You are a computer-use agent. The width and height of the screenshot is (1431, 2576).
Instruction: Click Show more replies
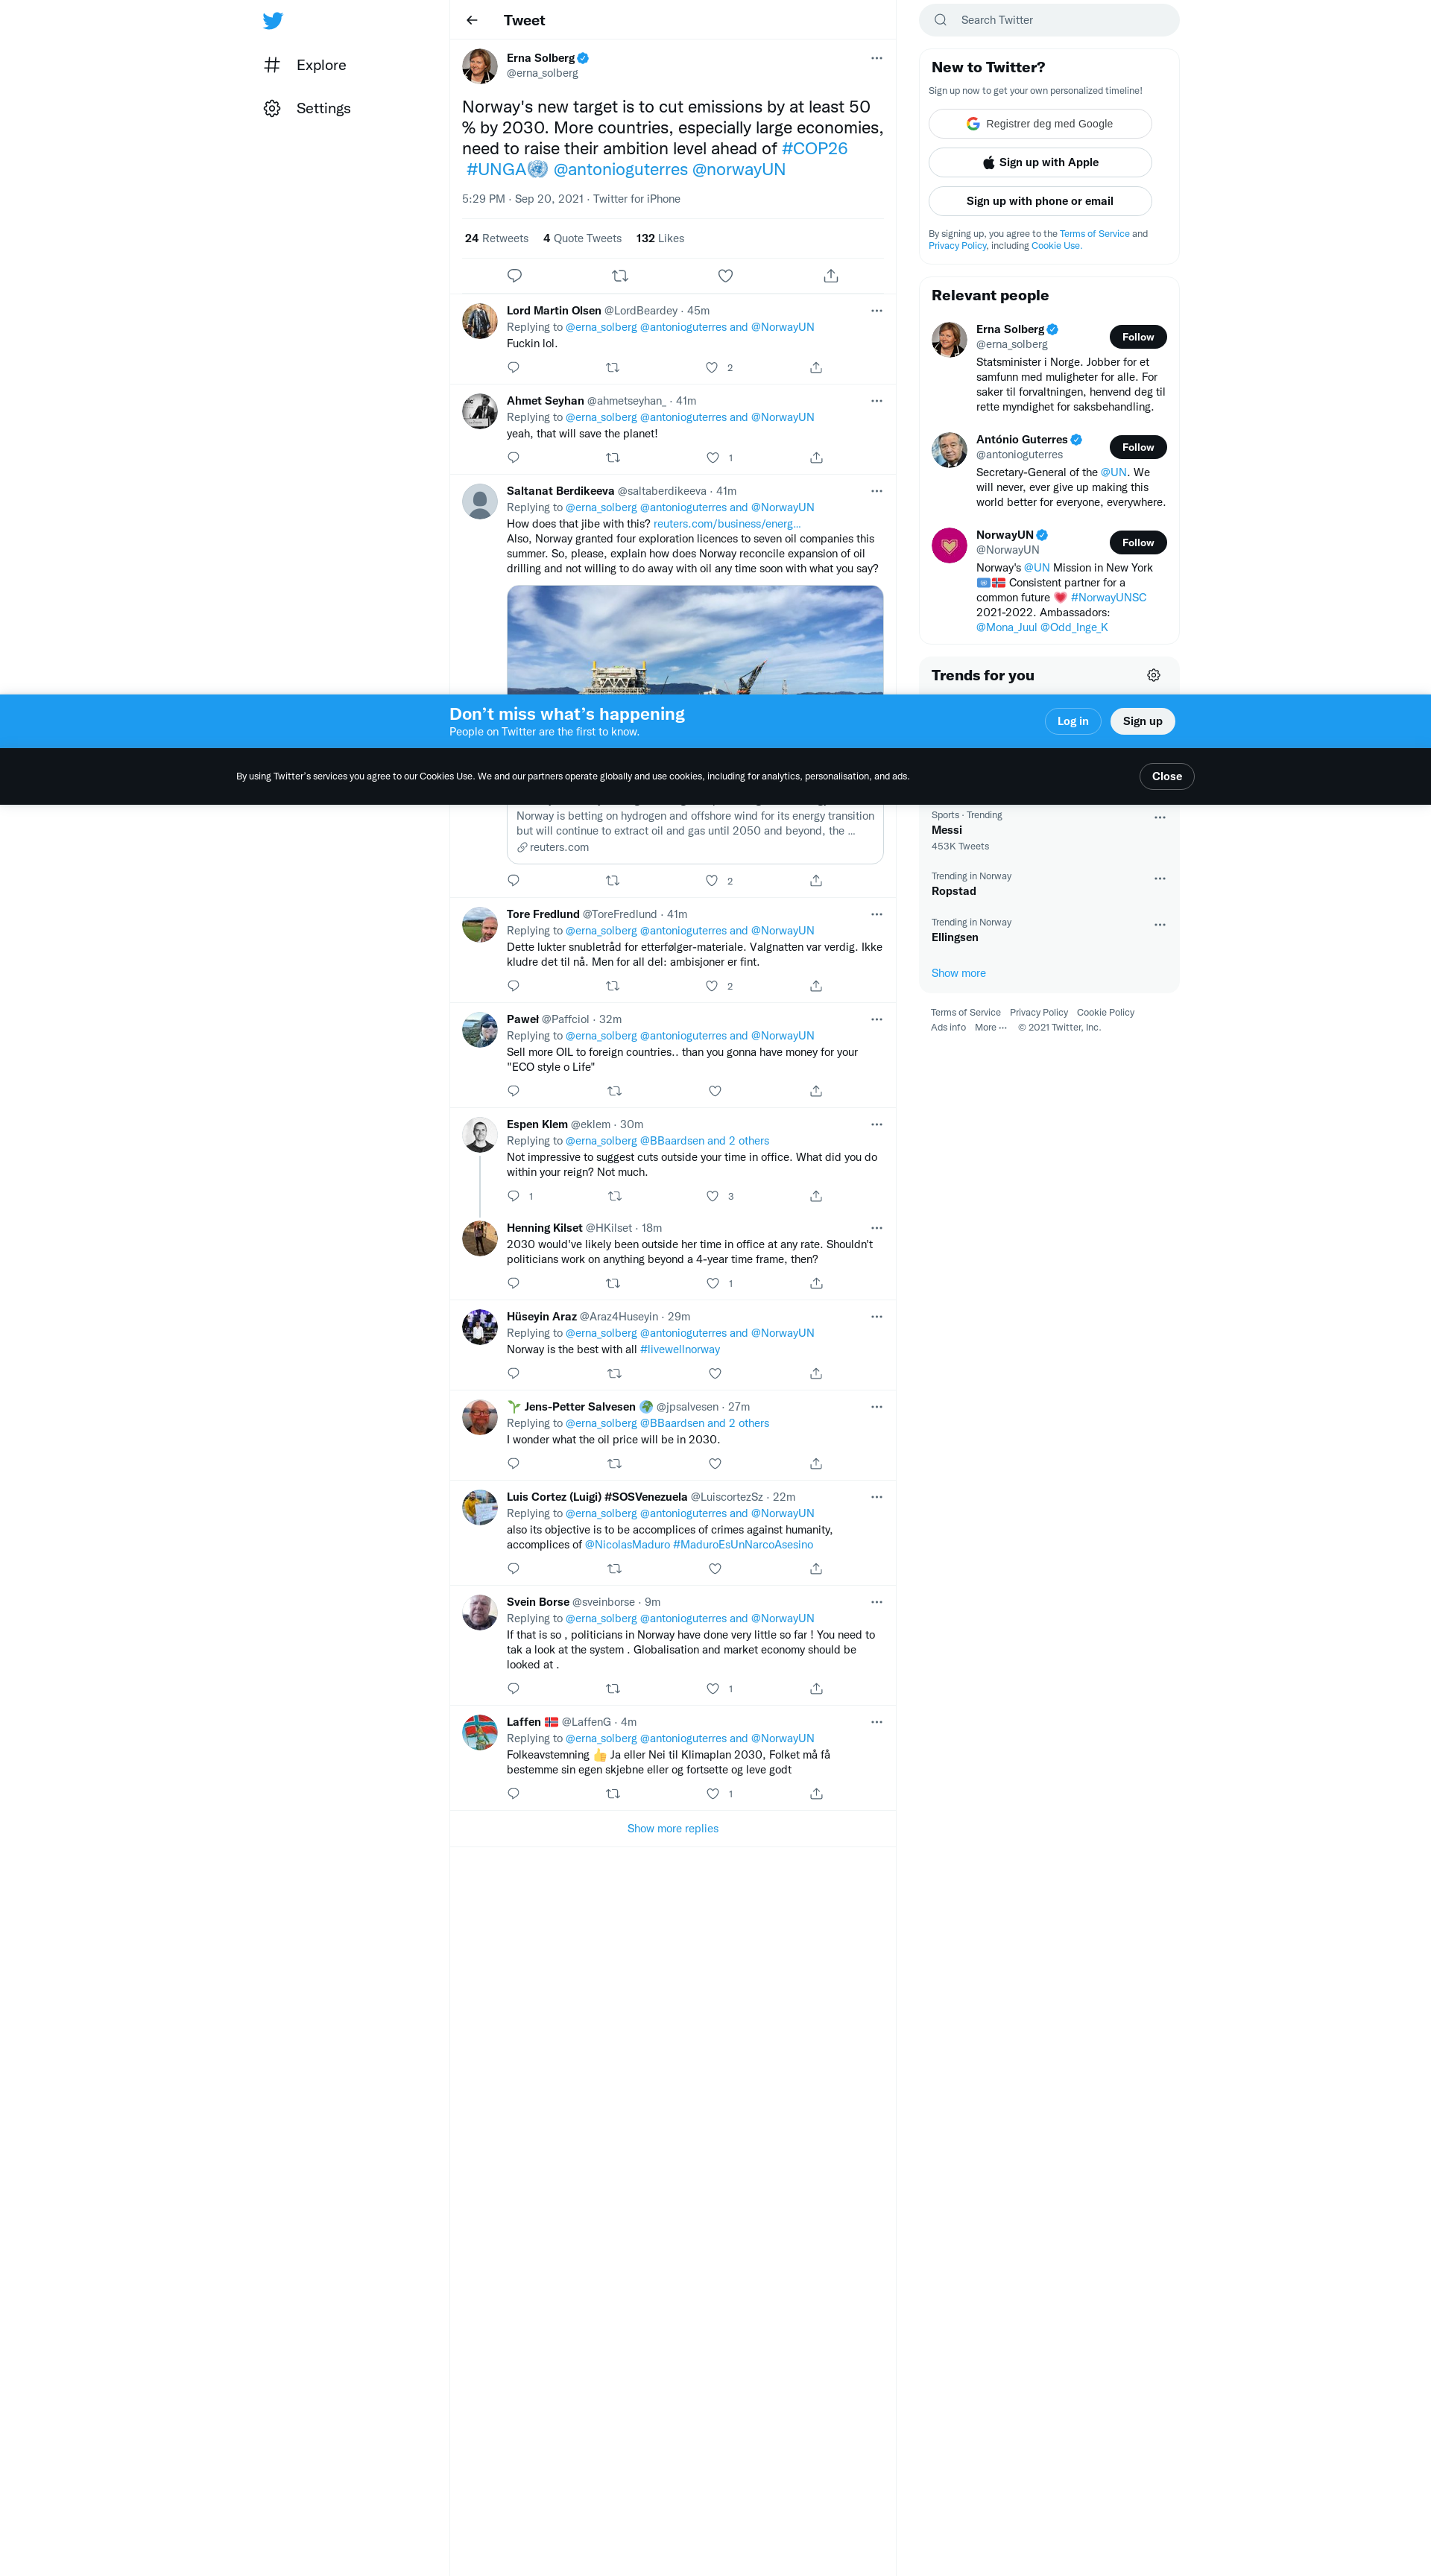click(x=672, y=1828)
